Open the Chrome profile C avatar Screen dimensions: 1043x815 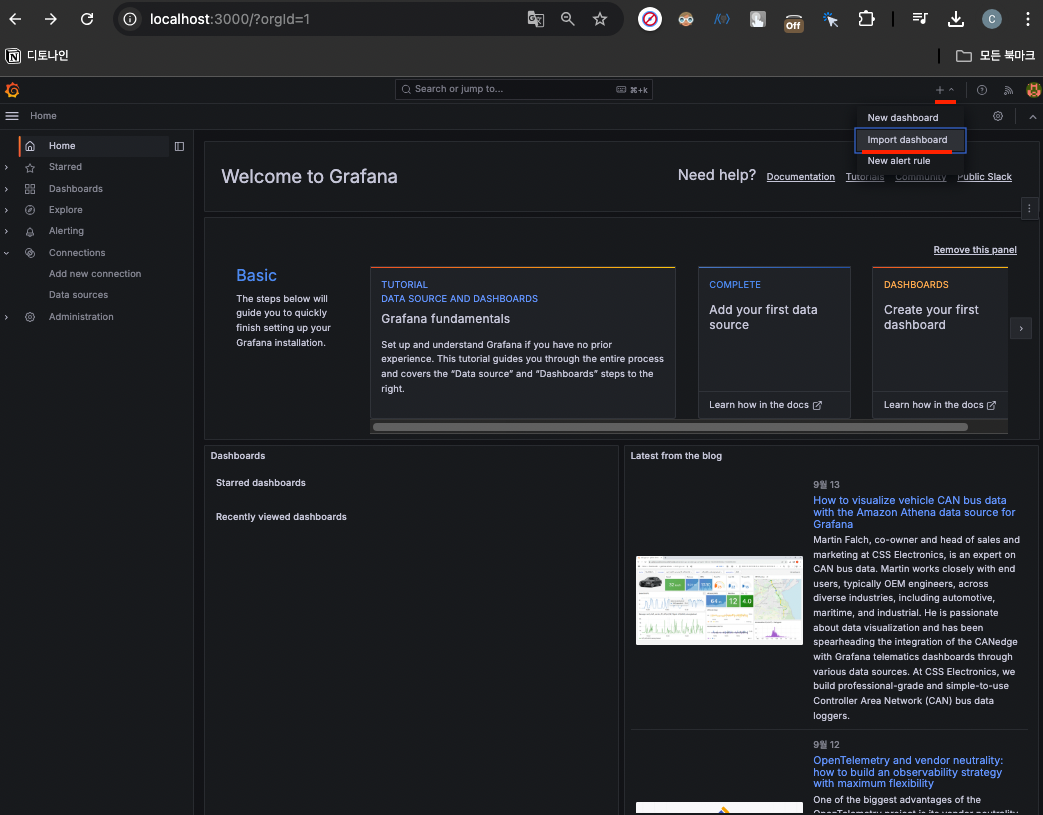click(x=992, y=19)
